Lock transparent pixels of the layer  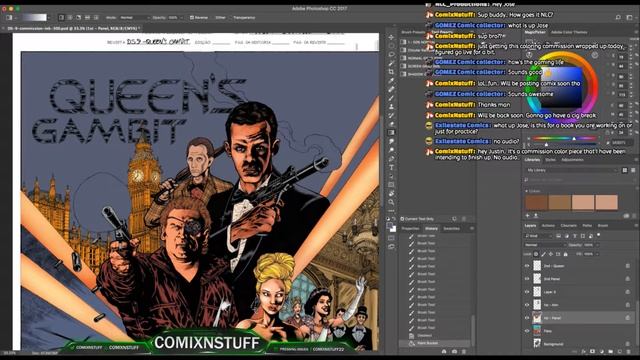click(536, 254)
